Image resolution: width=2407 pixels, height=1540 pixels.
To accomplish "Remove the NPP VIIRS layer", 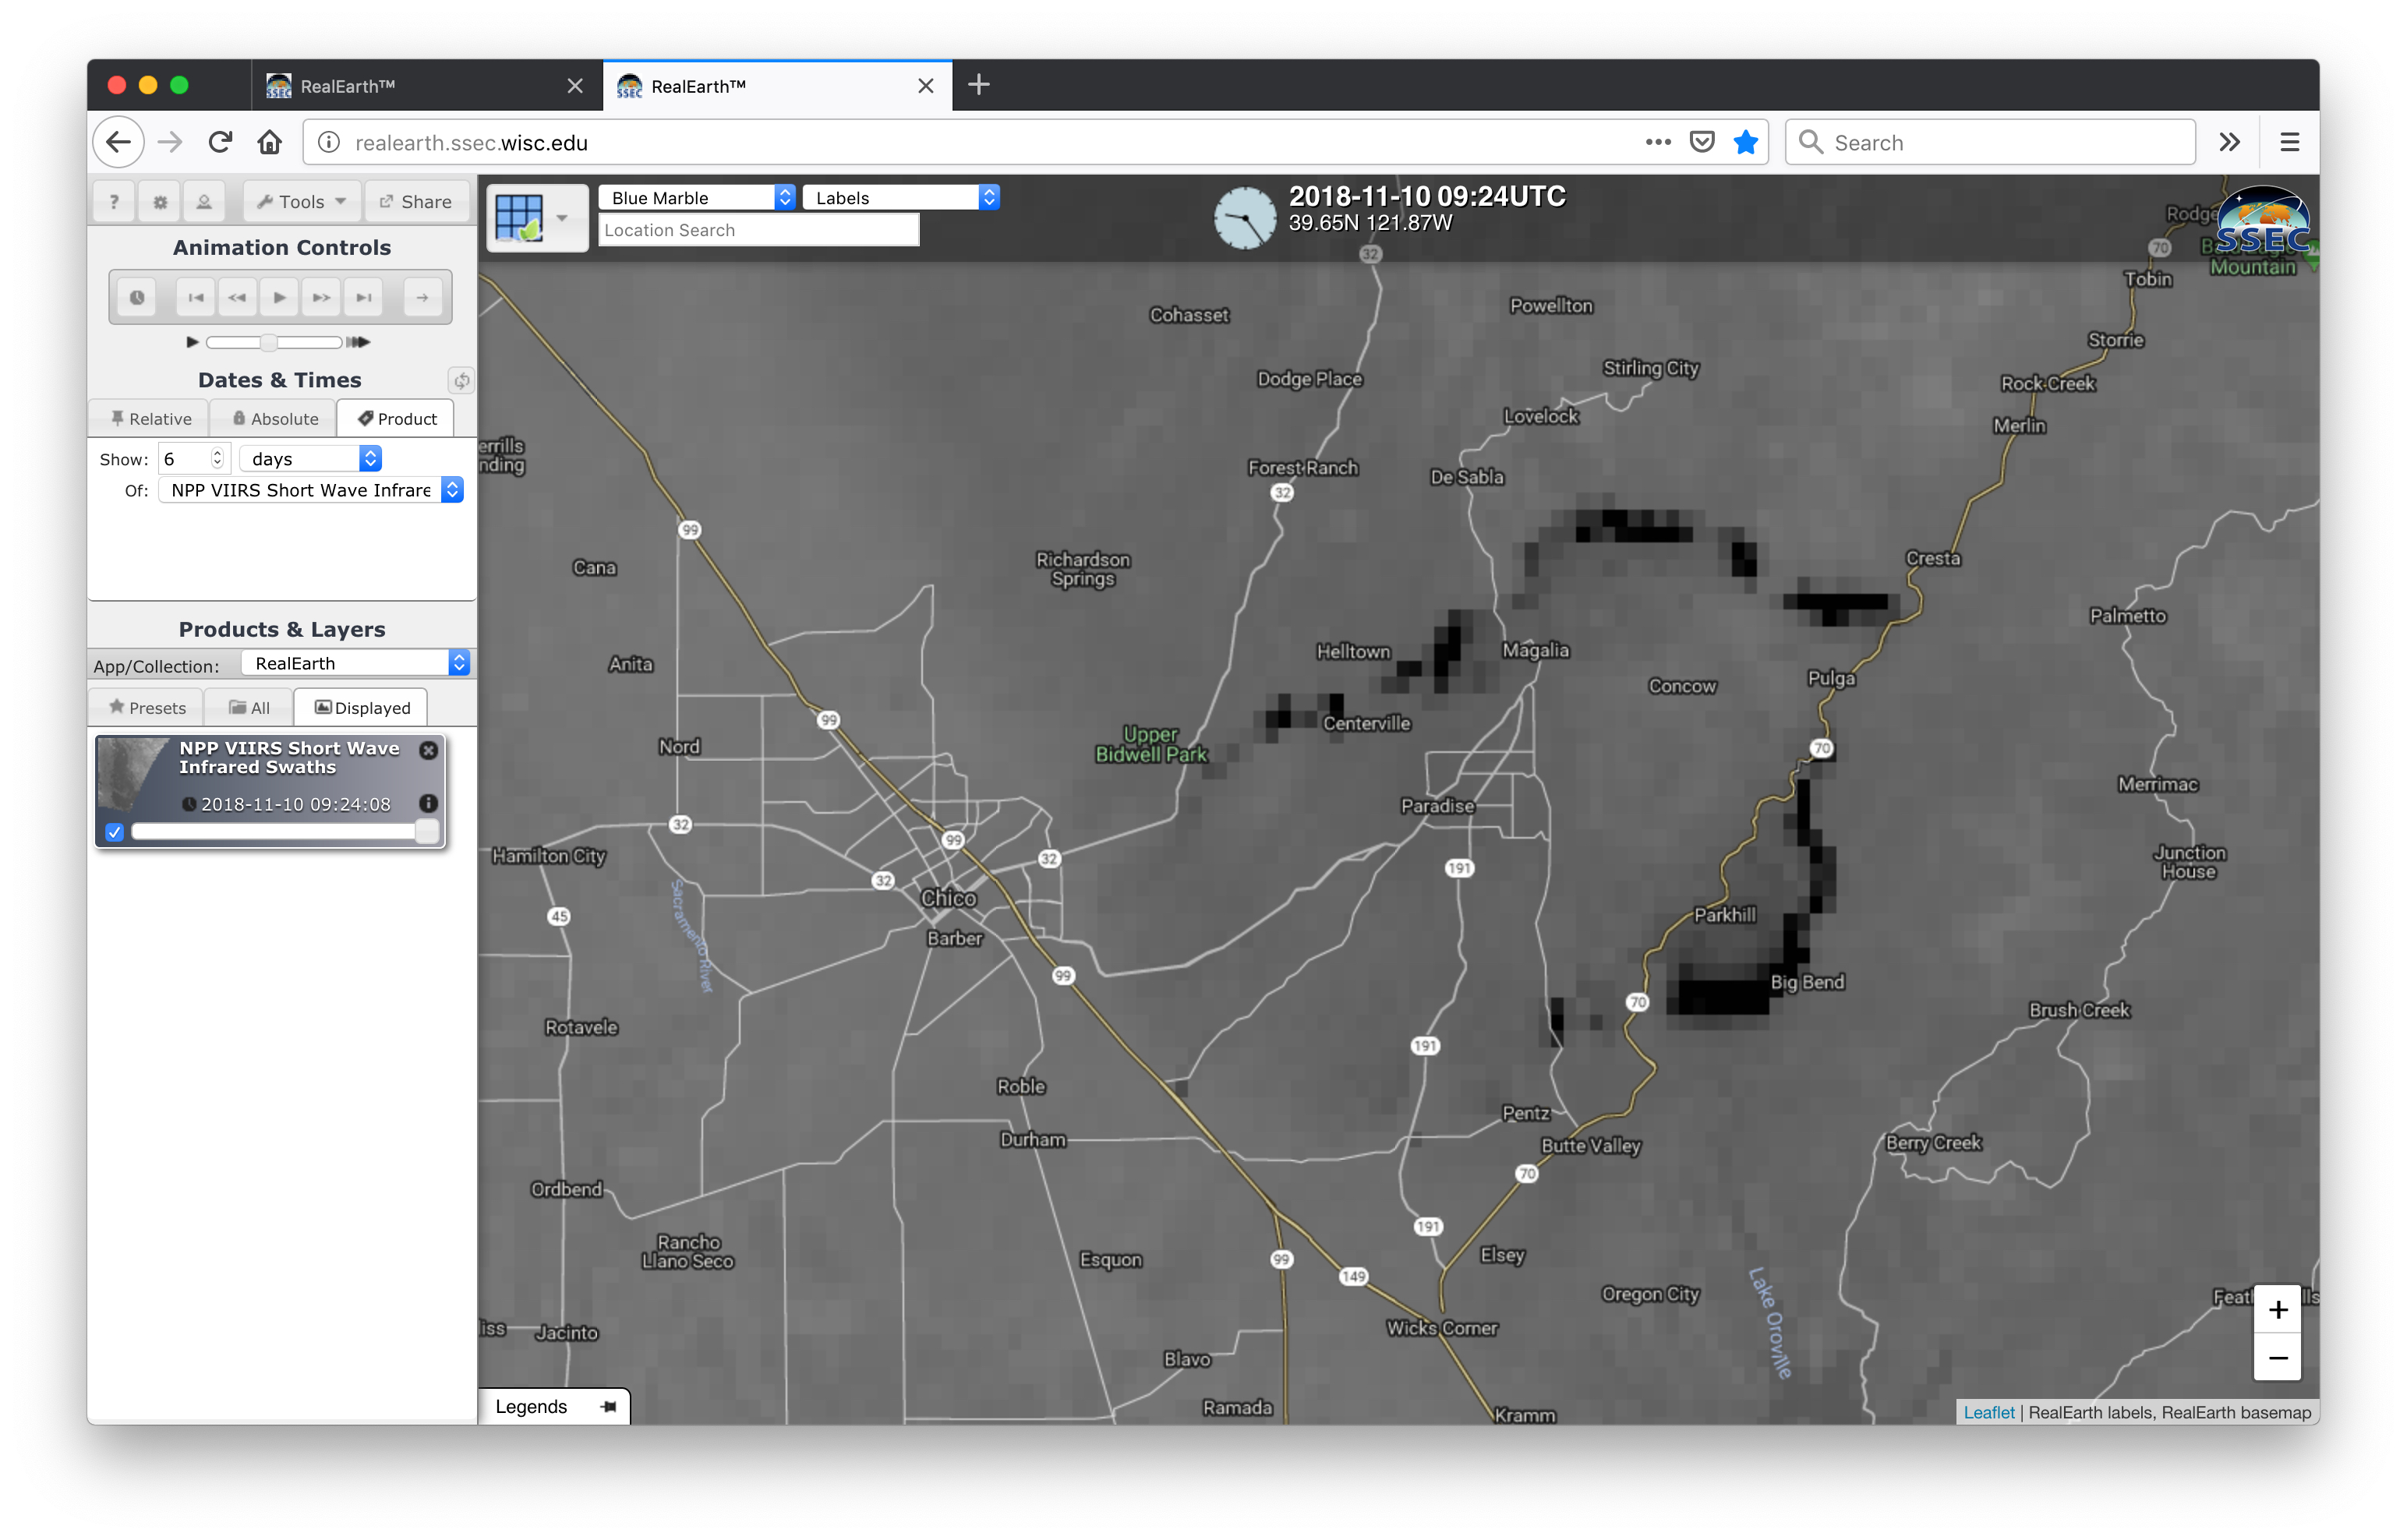I will coord(428,751).
